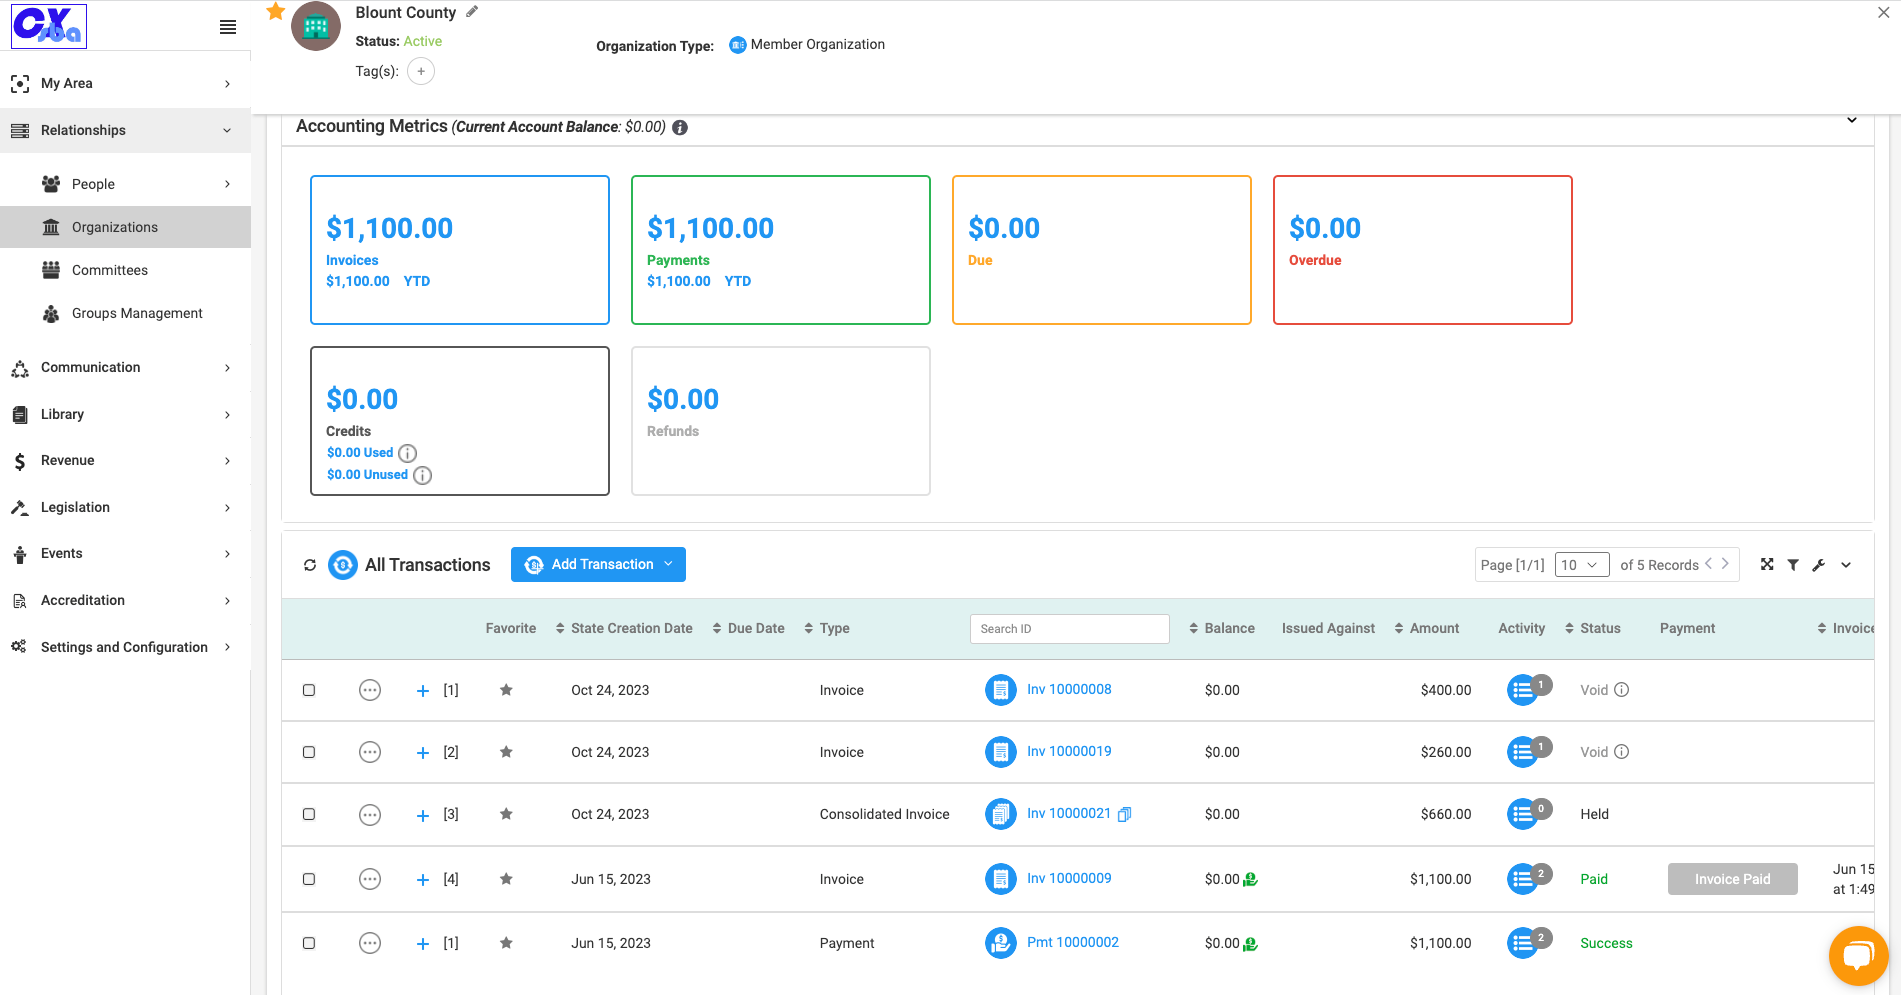Select checkbox for Inv 10000008 row
Screen dimensions: 1901x995
309,690
